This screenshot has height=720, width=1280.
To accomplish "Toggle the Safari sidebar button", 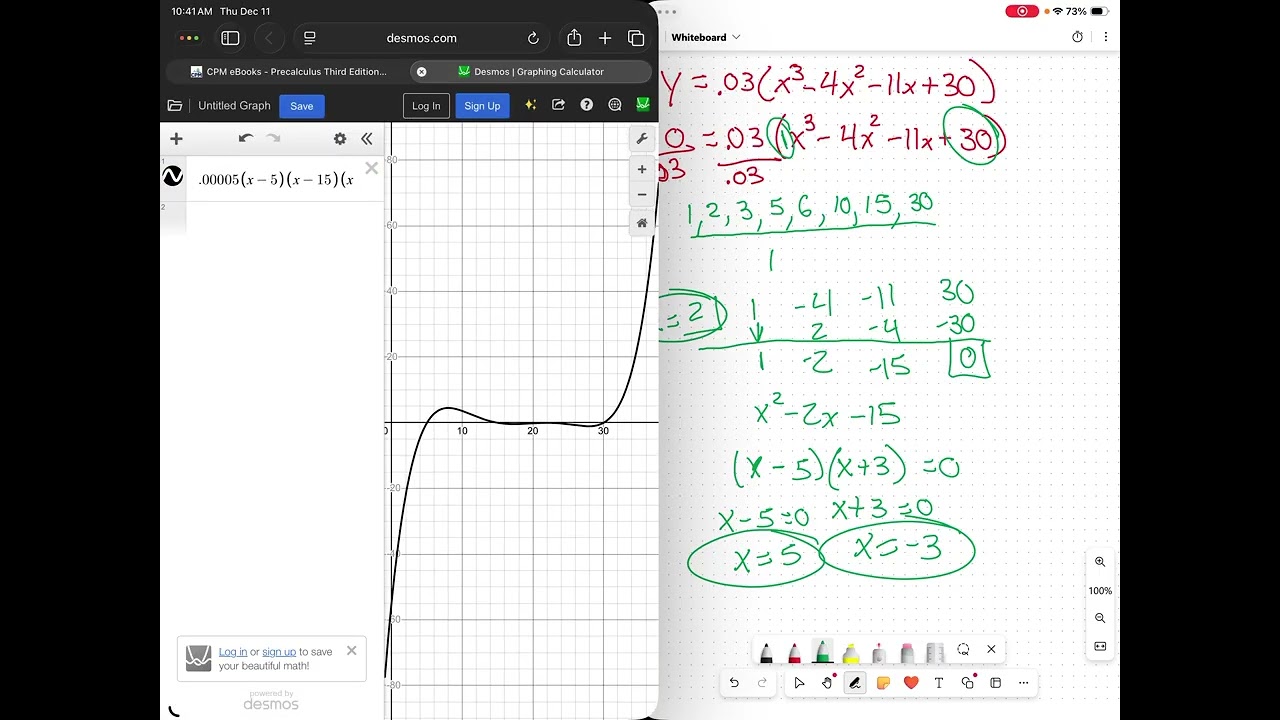I will pyautogui.click(x=230, y=38).
